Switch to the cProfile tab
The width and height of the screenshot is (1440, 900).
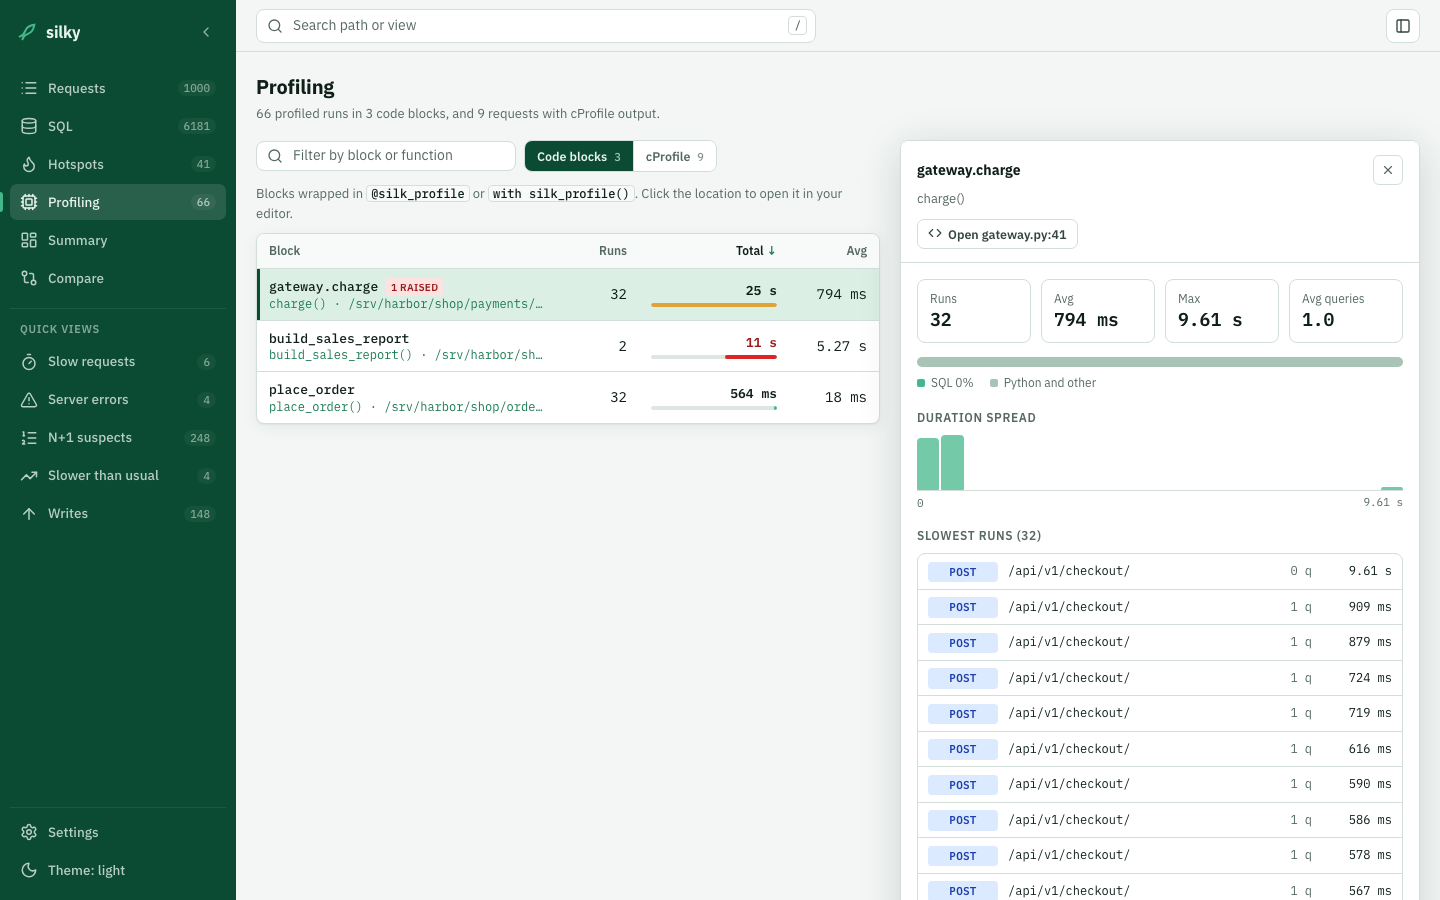(x=675, y=156)
